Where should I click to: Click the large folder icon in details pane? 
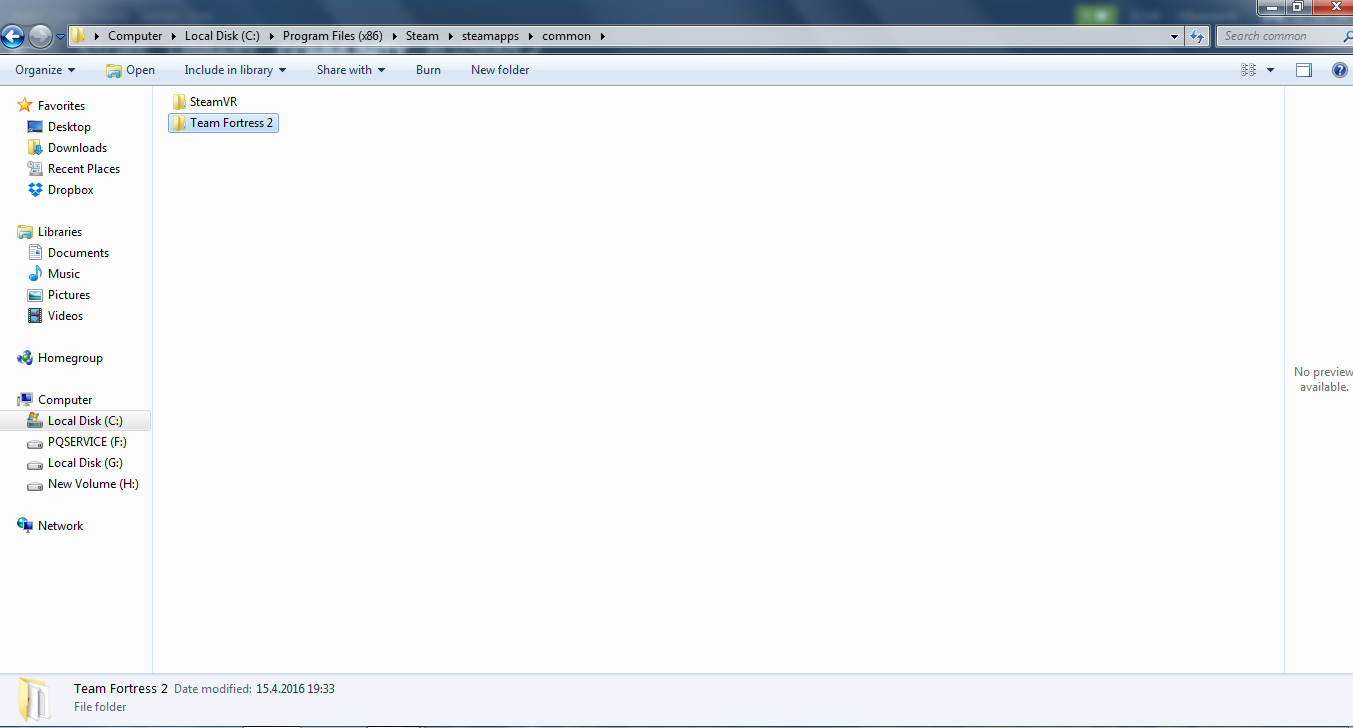coord(34,697)
